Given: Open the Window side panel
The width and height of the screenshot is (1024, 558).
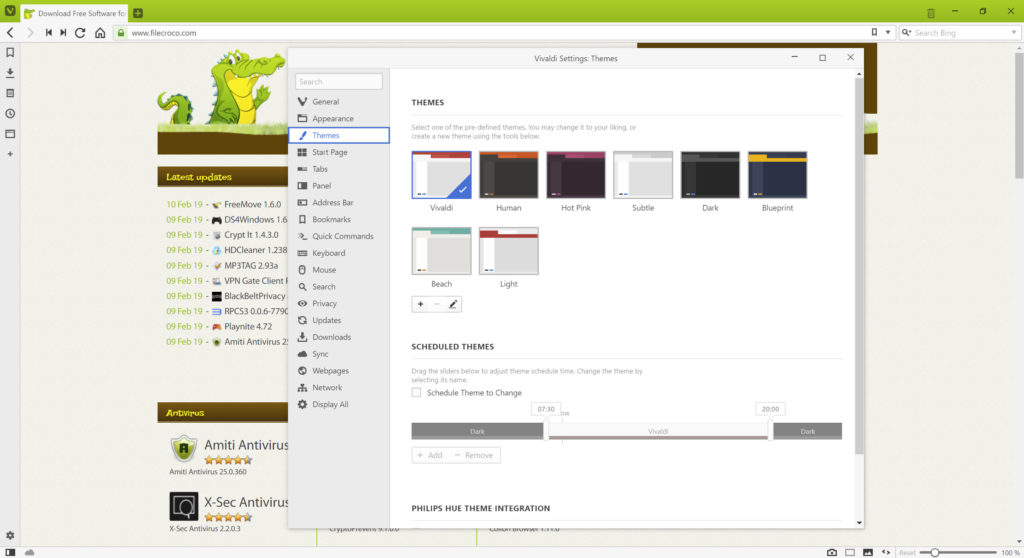Looking at the screenshot, I should (x=10, y=134).
